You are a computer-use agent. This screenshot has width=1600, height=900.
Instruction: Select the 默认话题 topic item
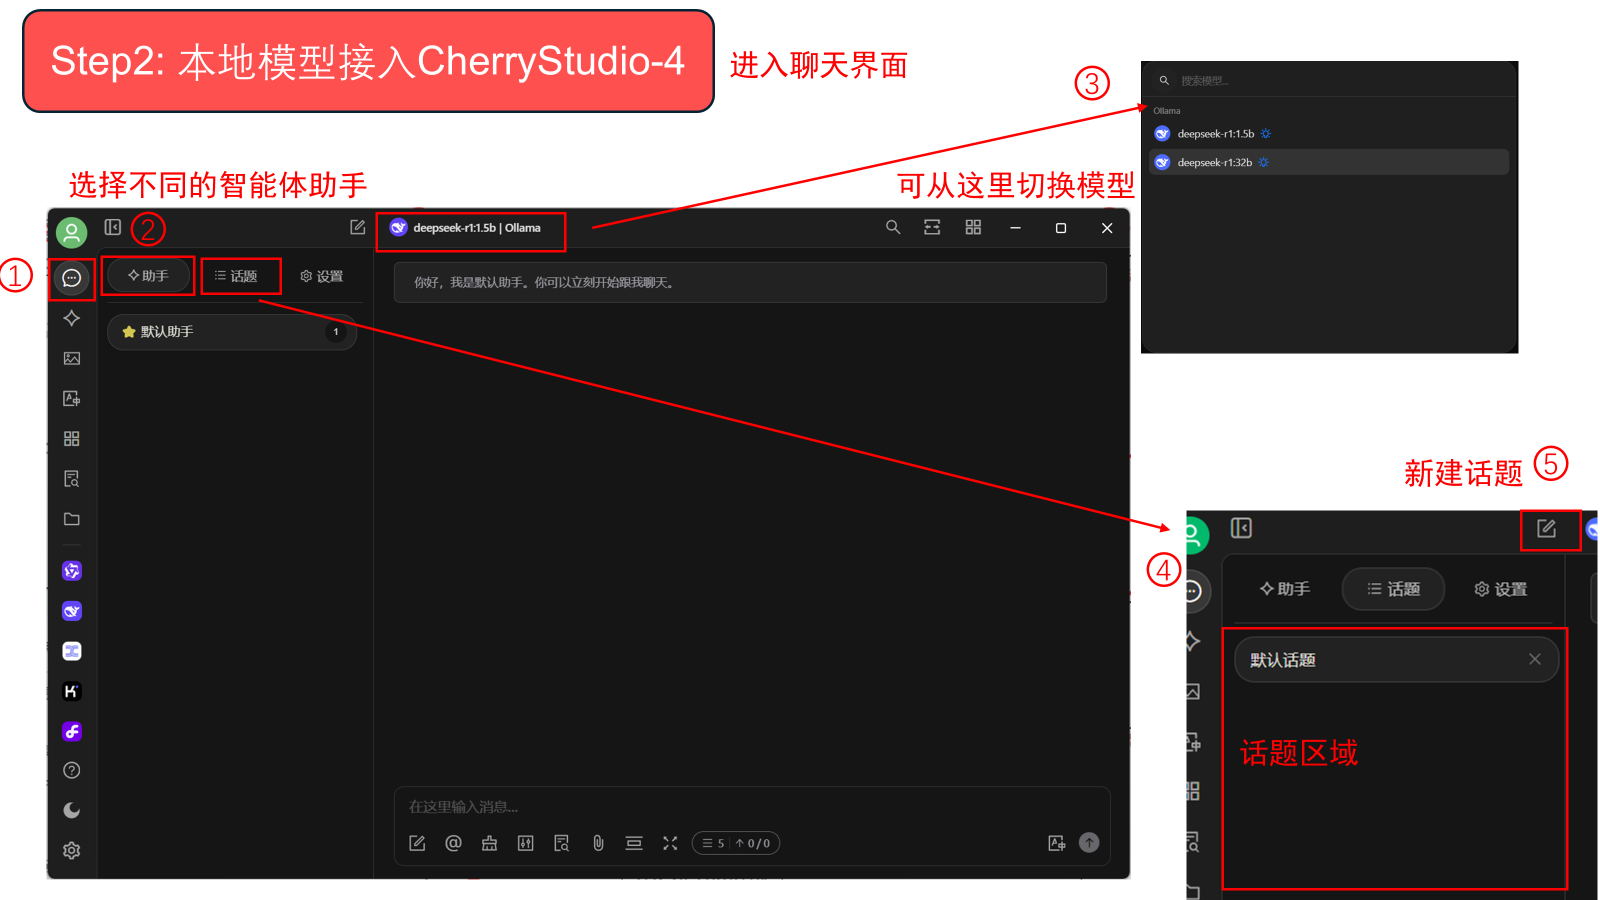(1397, 660)
